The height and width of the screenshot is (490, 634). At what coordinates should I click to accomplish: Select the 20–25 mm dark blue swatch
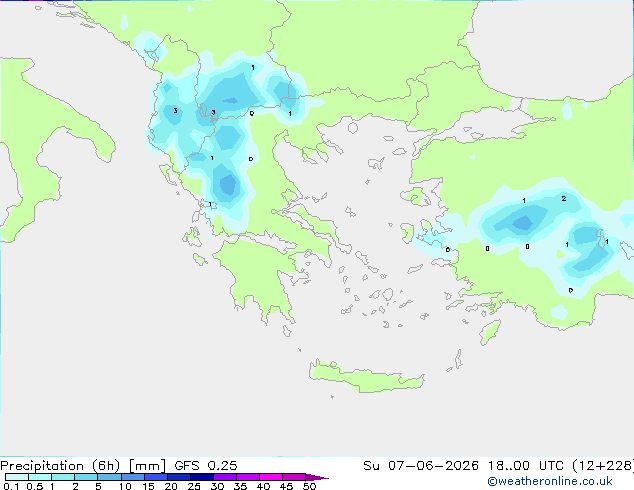coord(179,477)
